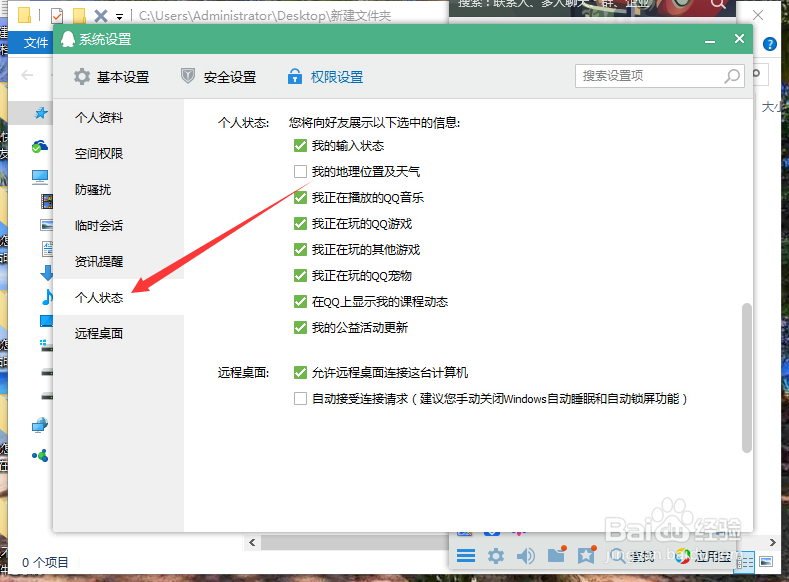The image size is (789, 582).
Task: Open the 文件 menu in Explorer
Action: tap(35, 43)
